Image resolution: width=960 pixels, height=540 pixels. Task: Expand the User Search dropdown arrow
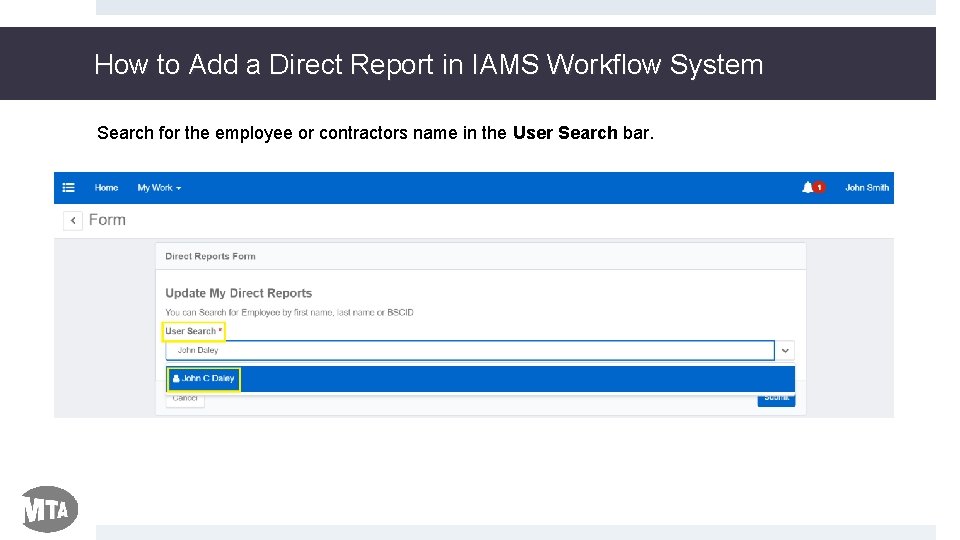785,350
